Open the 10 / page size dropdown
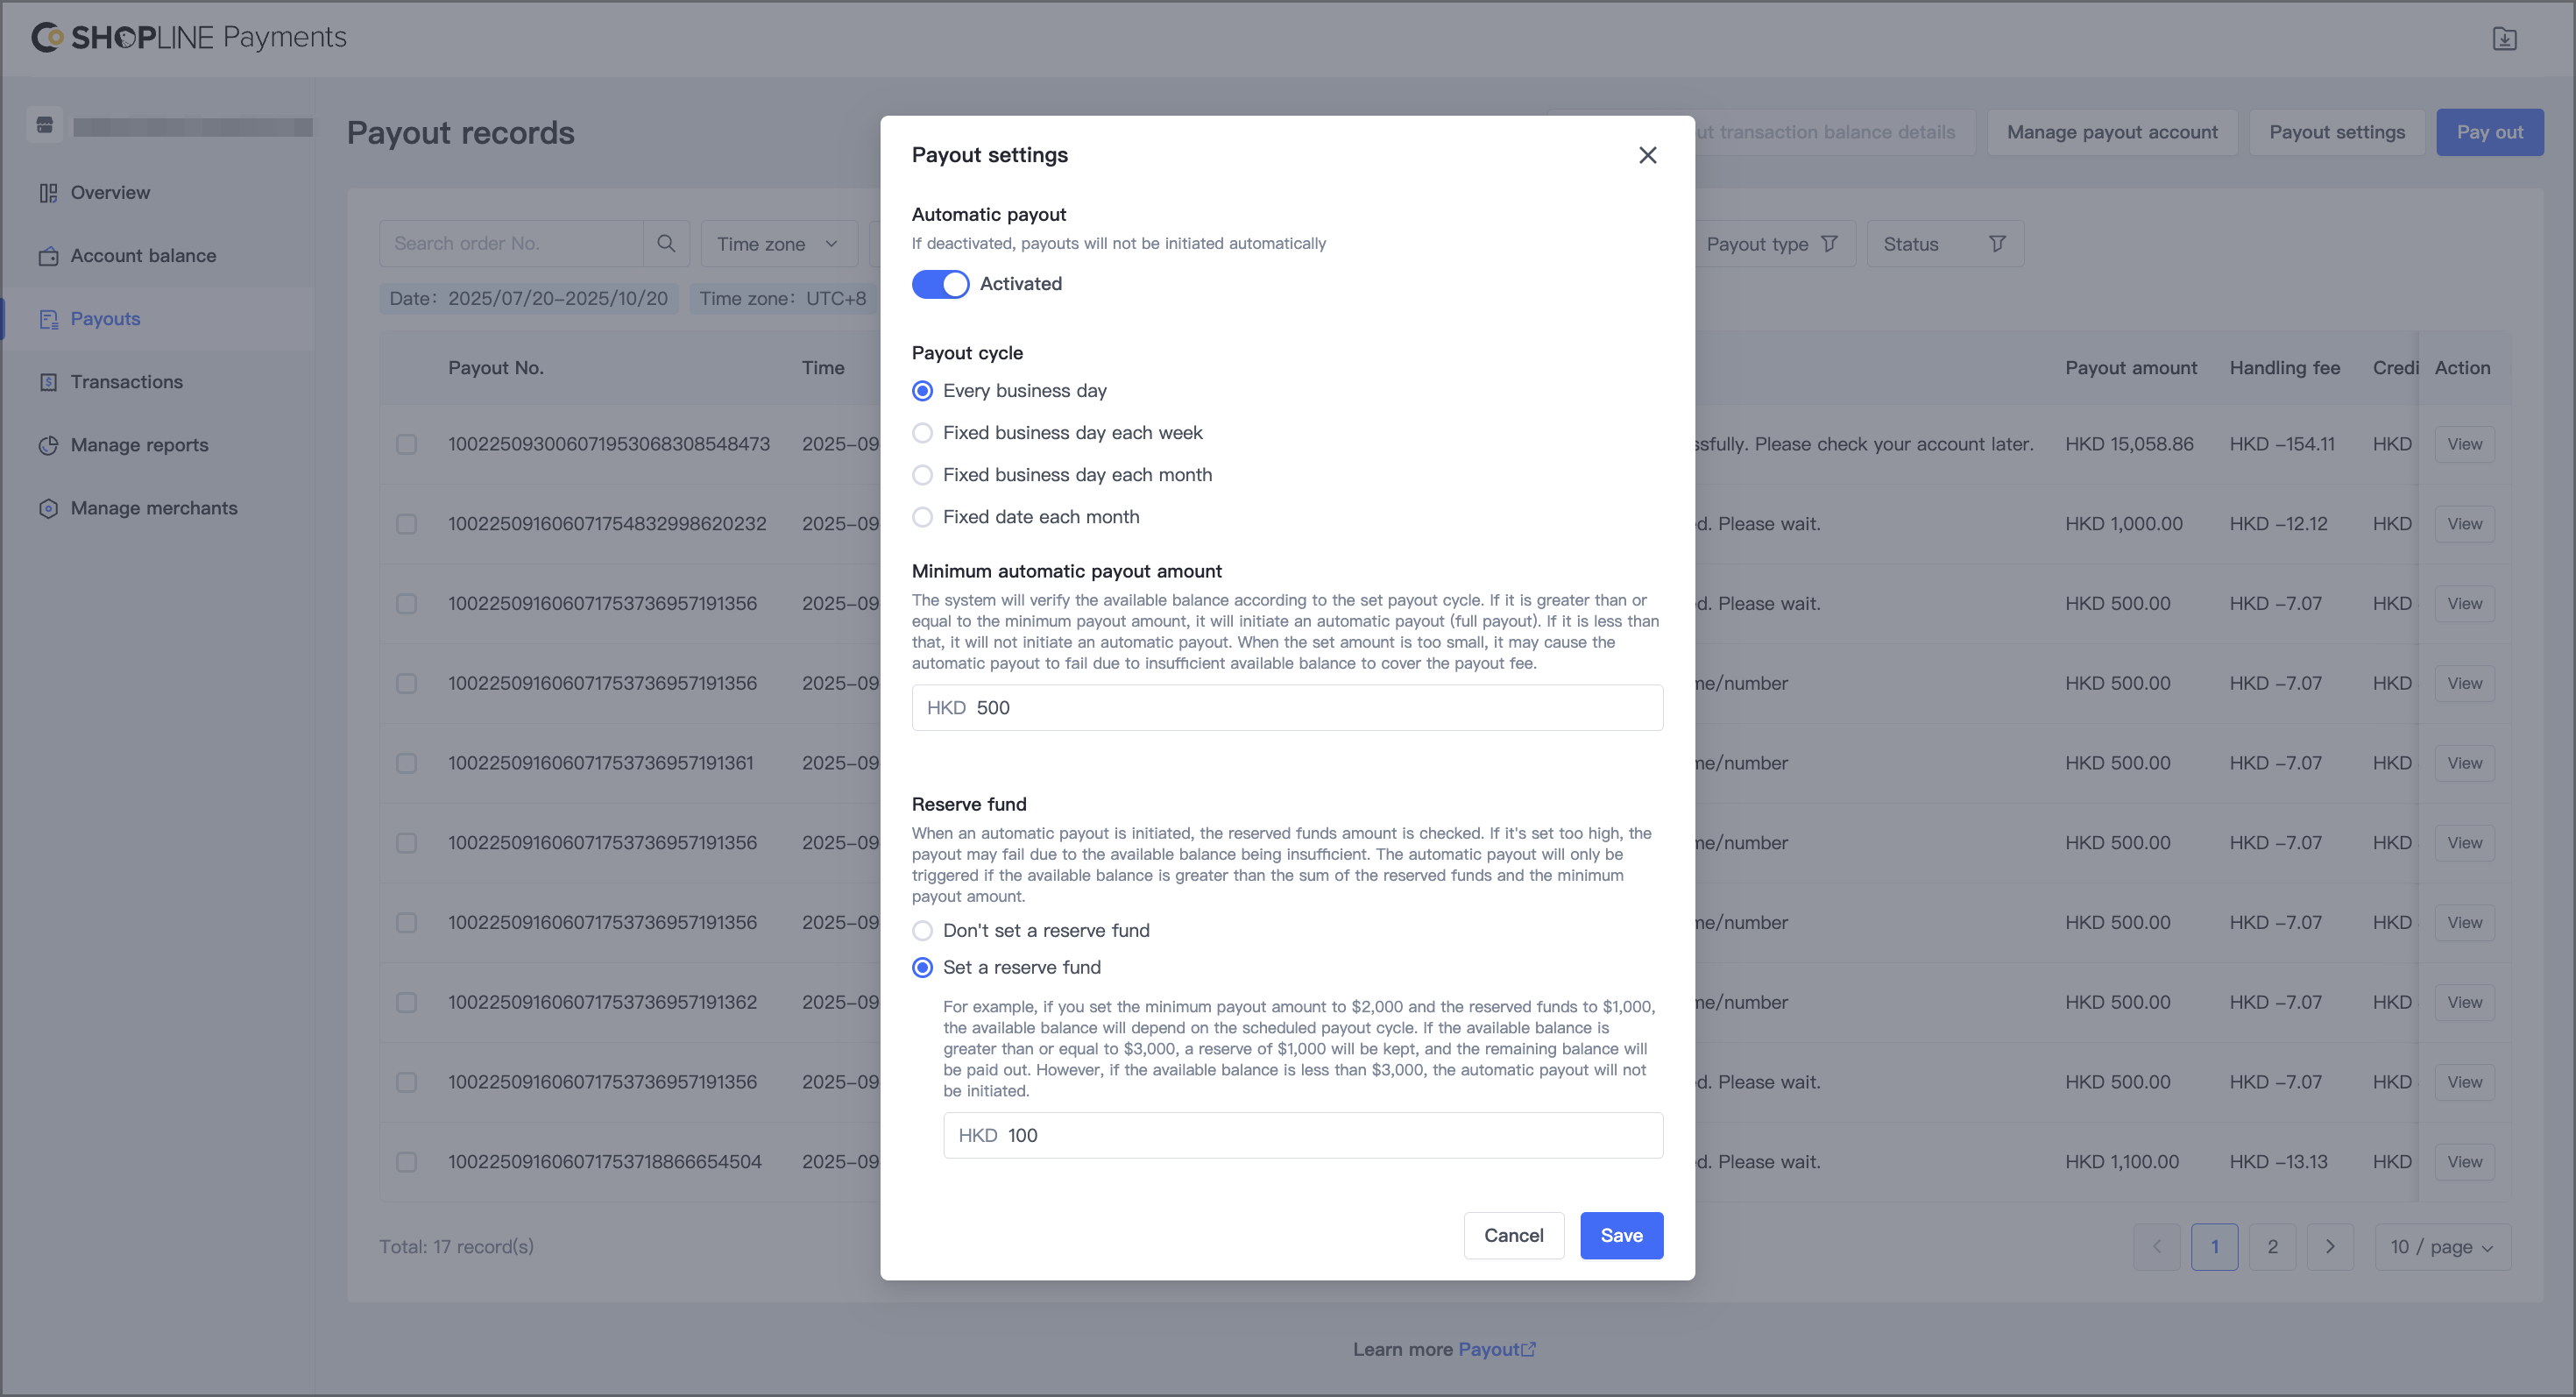The width and height of the screenshot is (2576, 1397). click(x=2442, y=1247)
